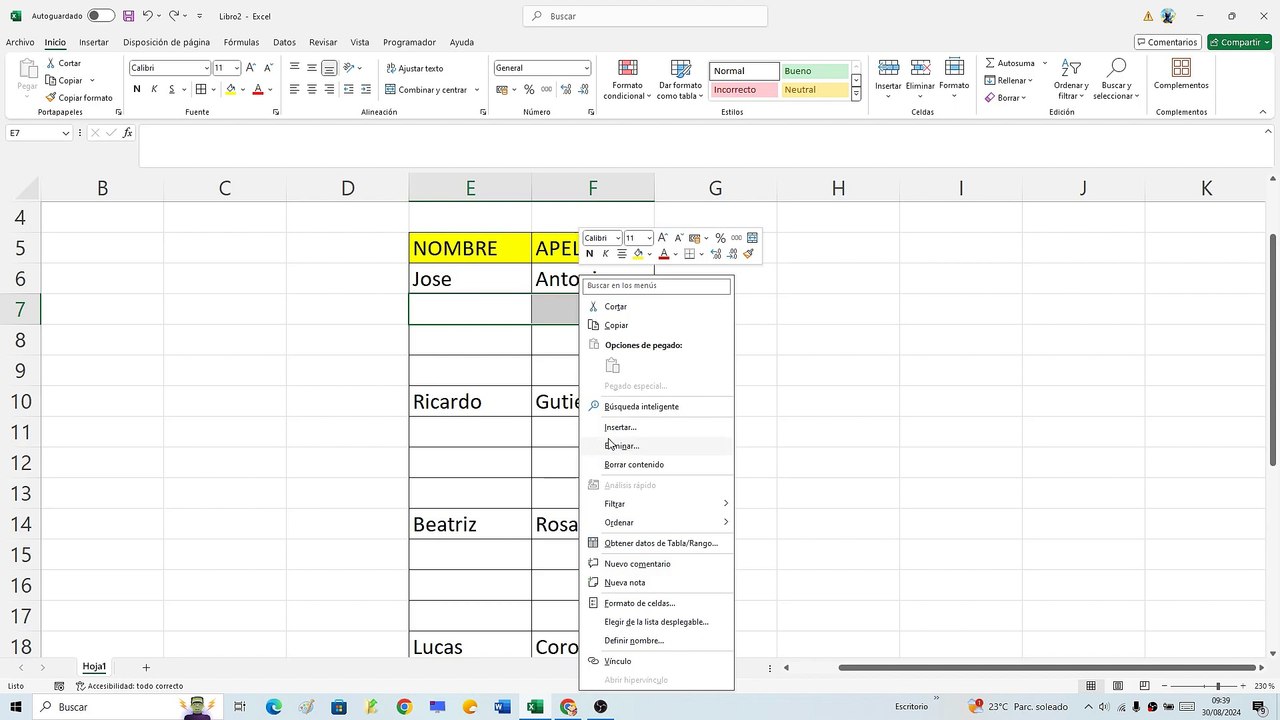Click the Complementos icon
Image resolution: width=1280 pixels, height=720 pixels.
[1181, 68]
